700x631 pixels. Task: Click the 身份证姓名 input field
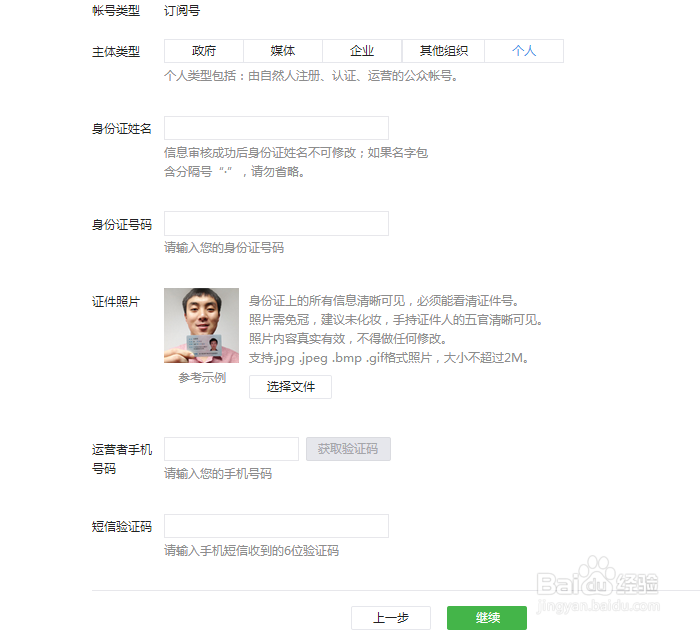coord(276,128)
